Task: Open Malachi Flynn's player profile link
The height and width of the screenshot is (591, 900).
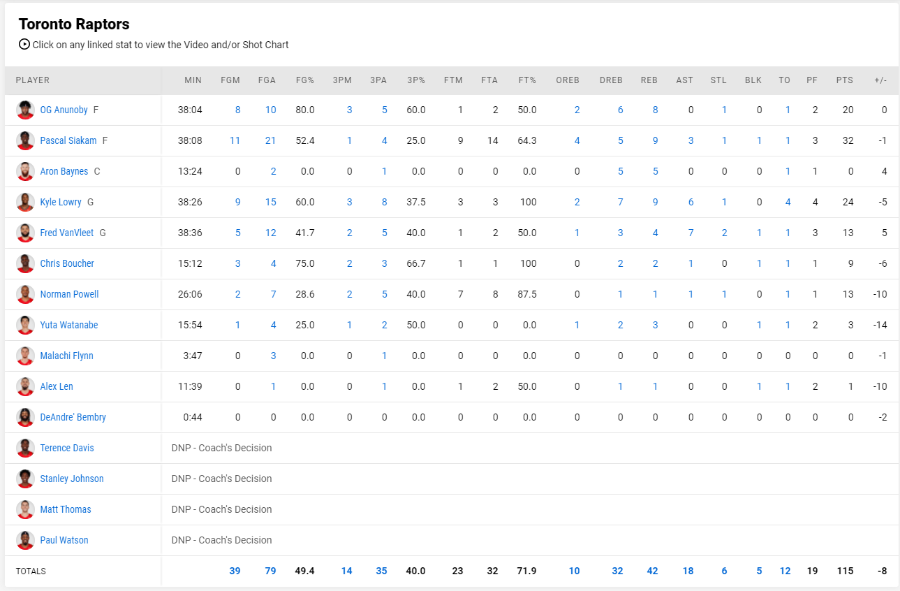Action: tap(67, 356)
